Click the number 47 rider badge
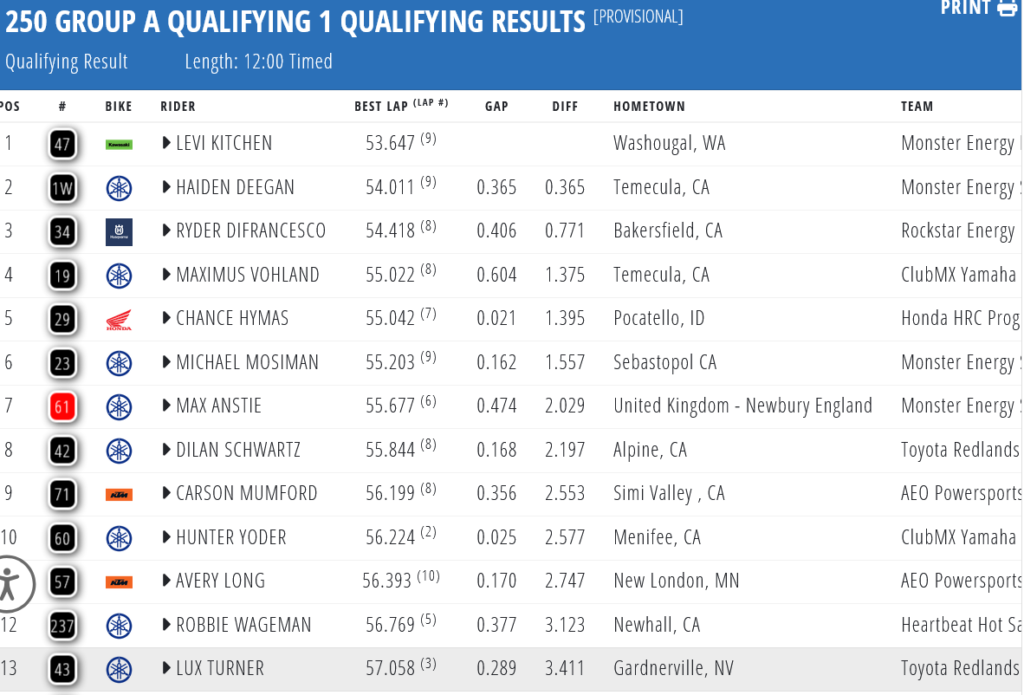This screenshot has height=695, width=1024. coord(63,144)
